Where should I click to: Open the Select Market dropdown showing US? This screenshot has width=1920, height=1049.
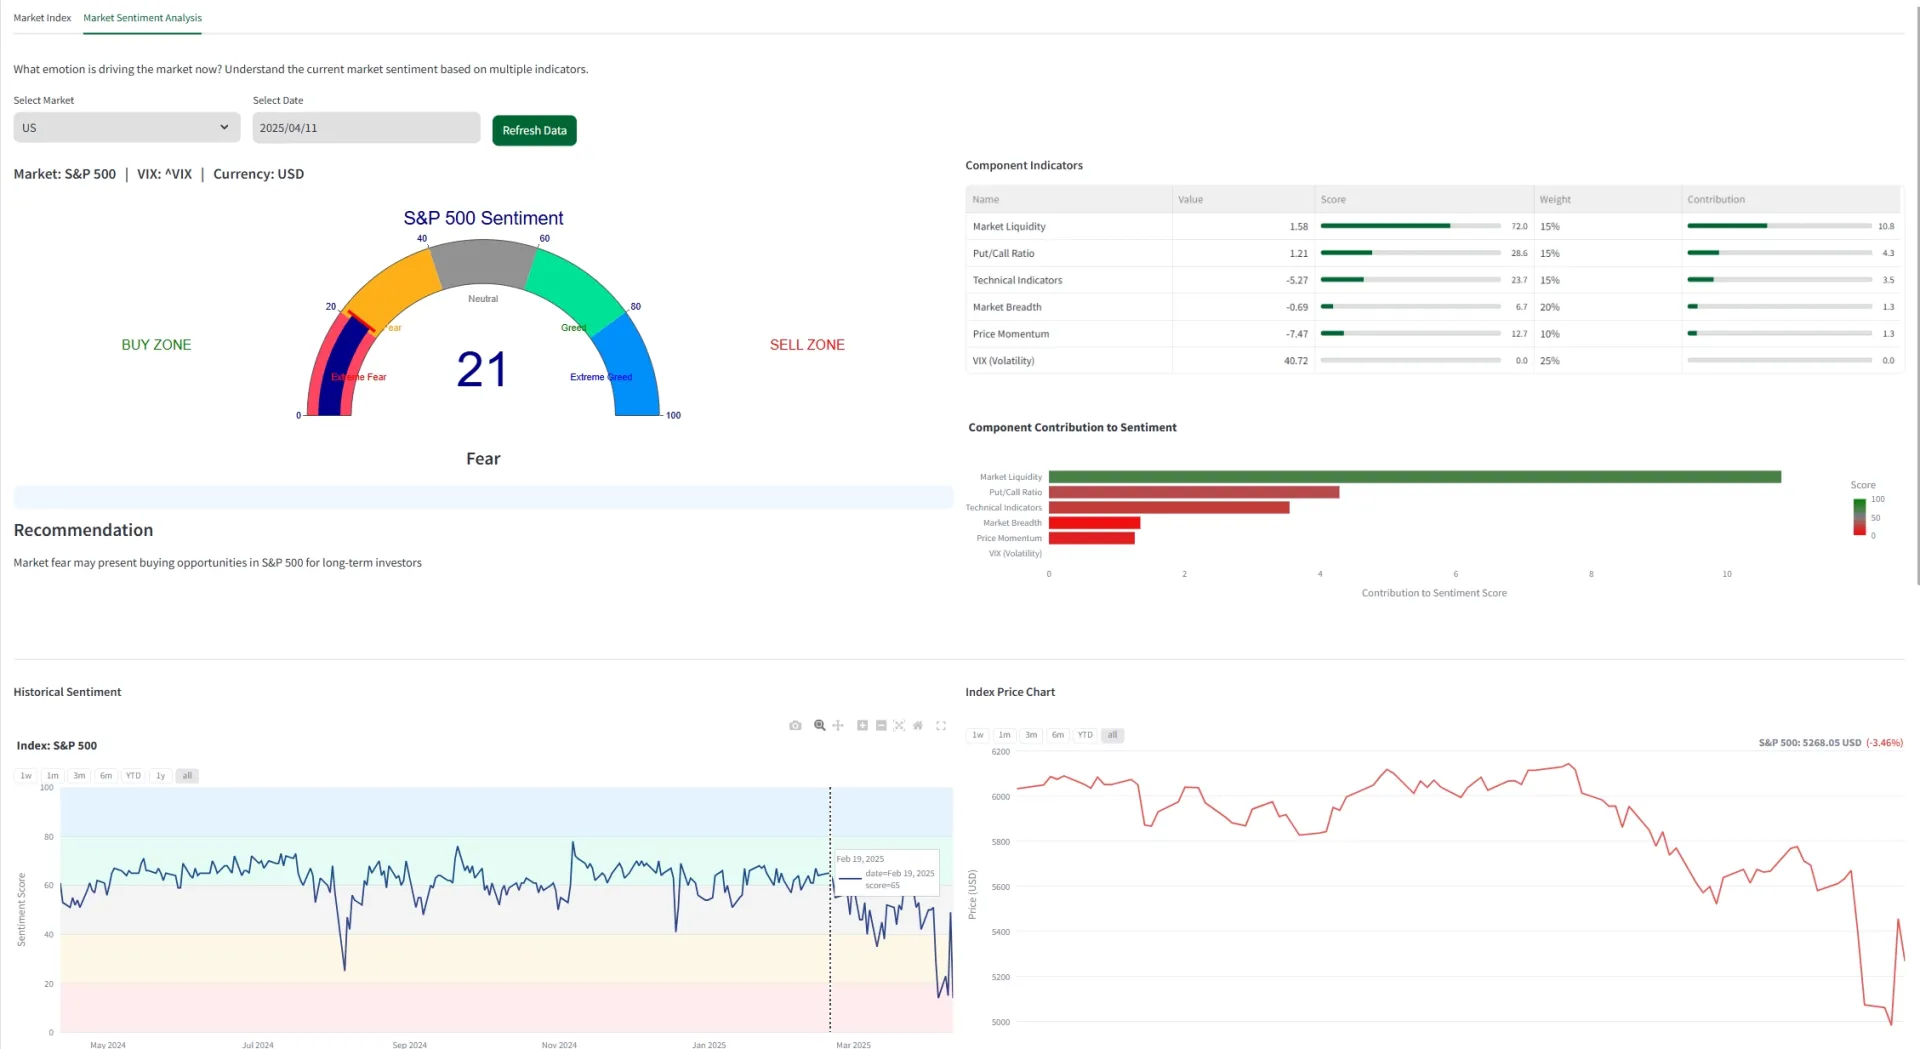(x=126, y=128)
